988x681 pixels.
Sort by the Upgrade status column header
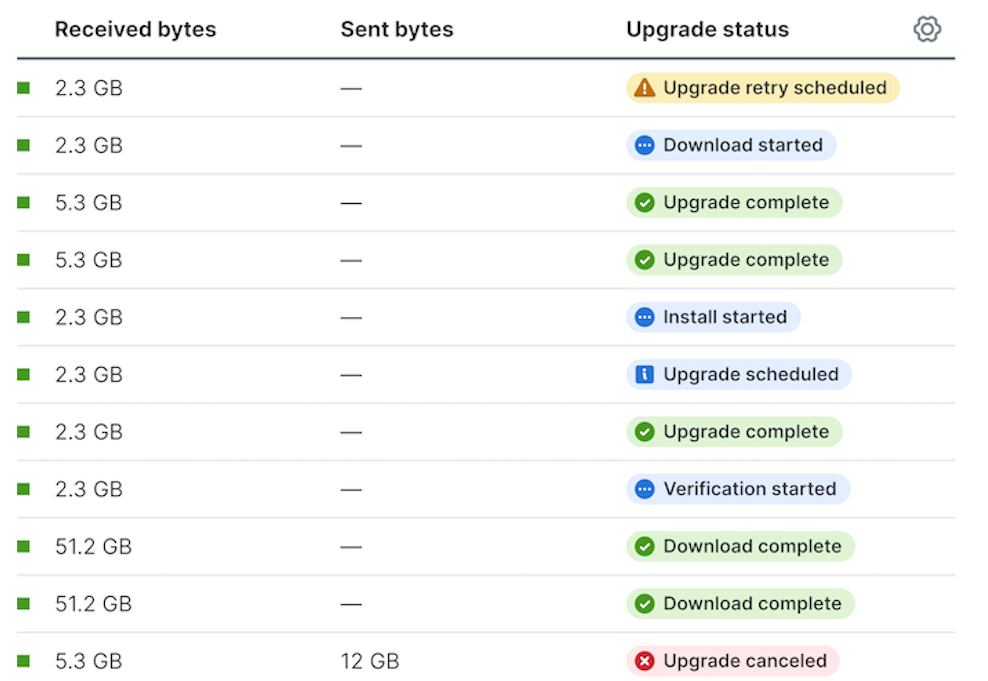(x=707, y=29)
